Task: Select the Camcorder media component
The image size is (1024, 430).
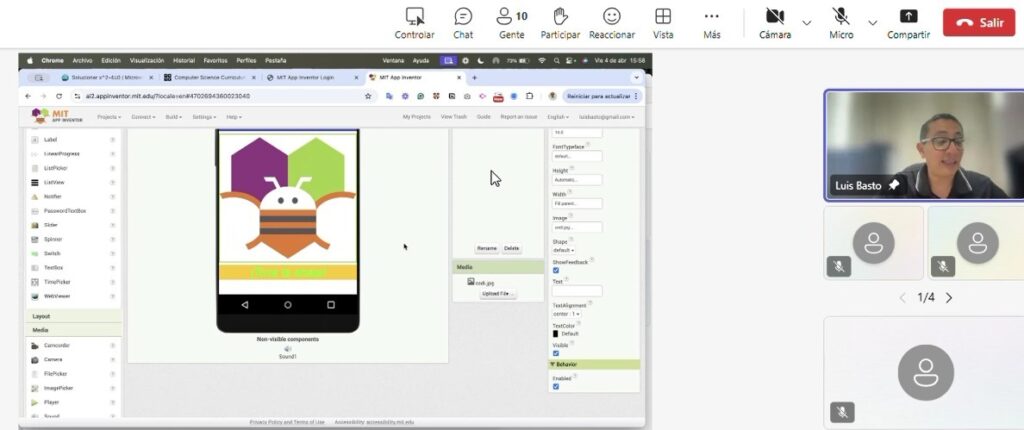Action: [x=56, y=345]
